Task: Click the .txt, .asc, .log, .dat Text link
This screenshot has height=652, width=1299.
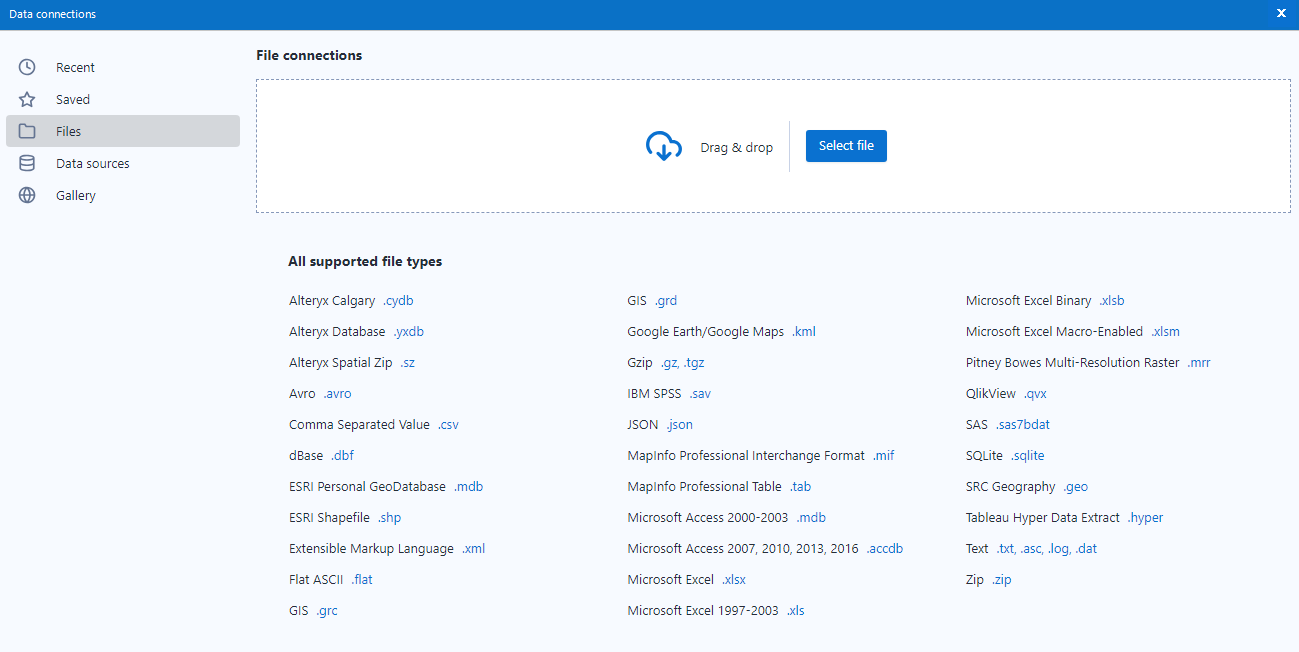Action: 1046,548
